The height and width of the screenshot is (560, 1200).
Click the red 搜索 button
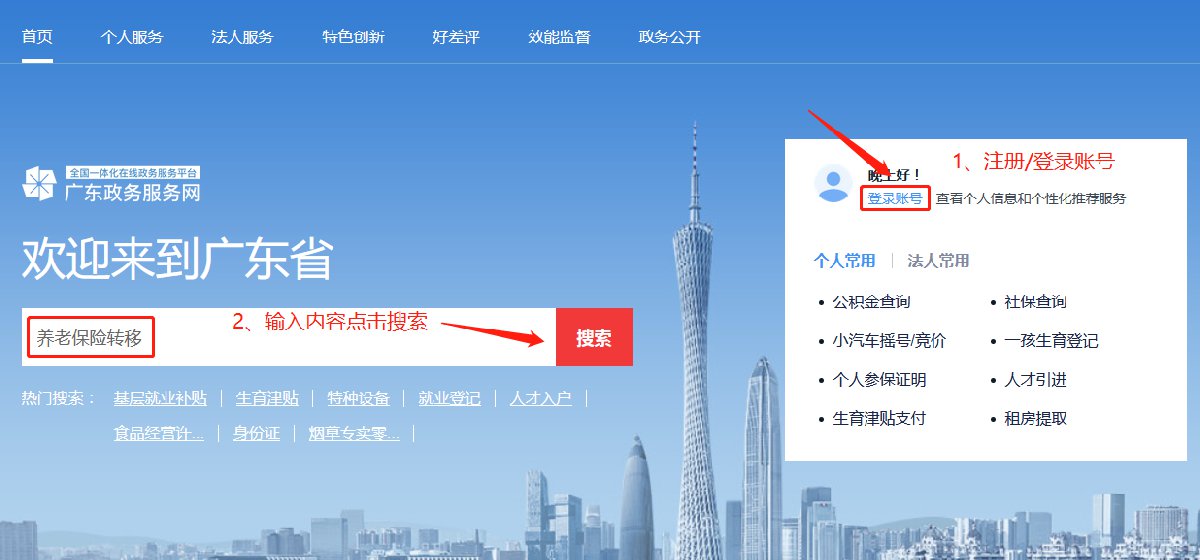click(594, 337)
